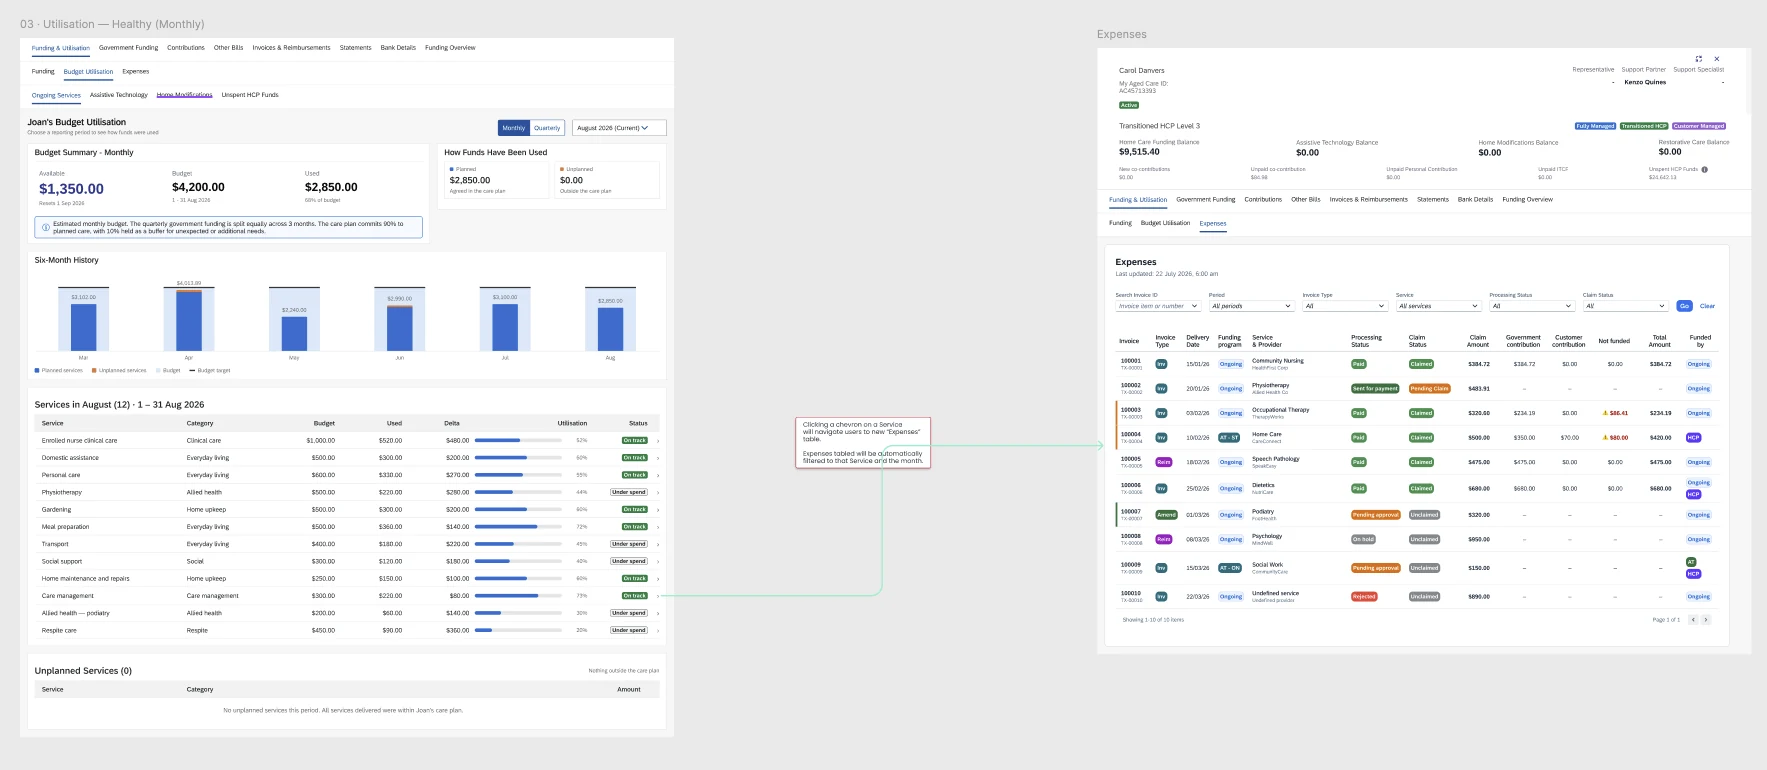Viewport: 1767px width, 770px height.
Task: Click the Customer Managed tag
Action: (x=1699, y=126)
